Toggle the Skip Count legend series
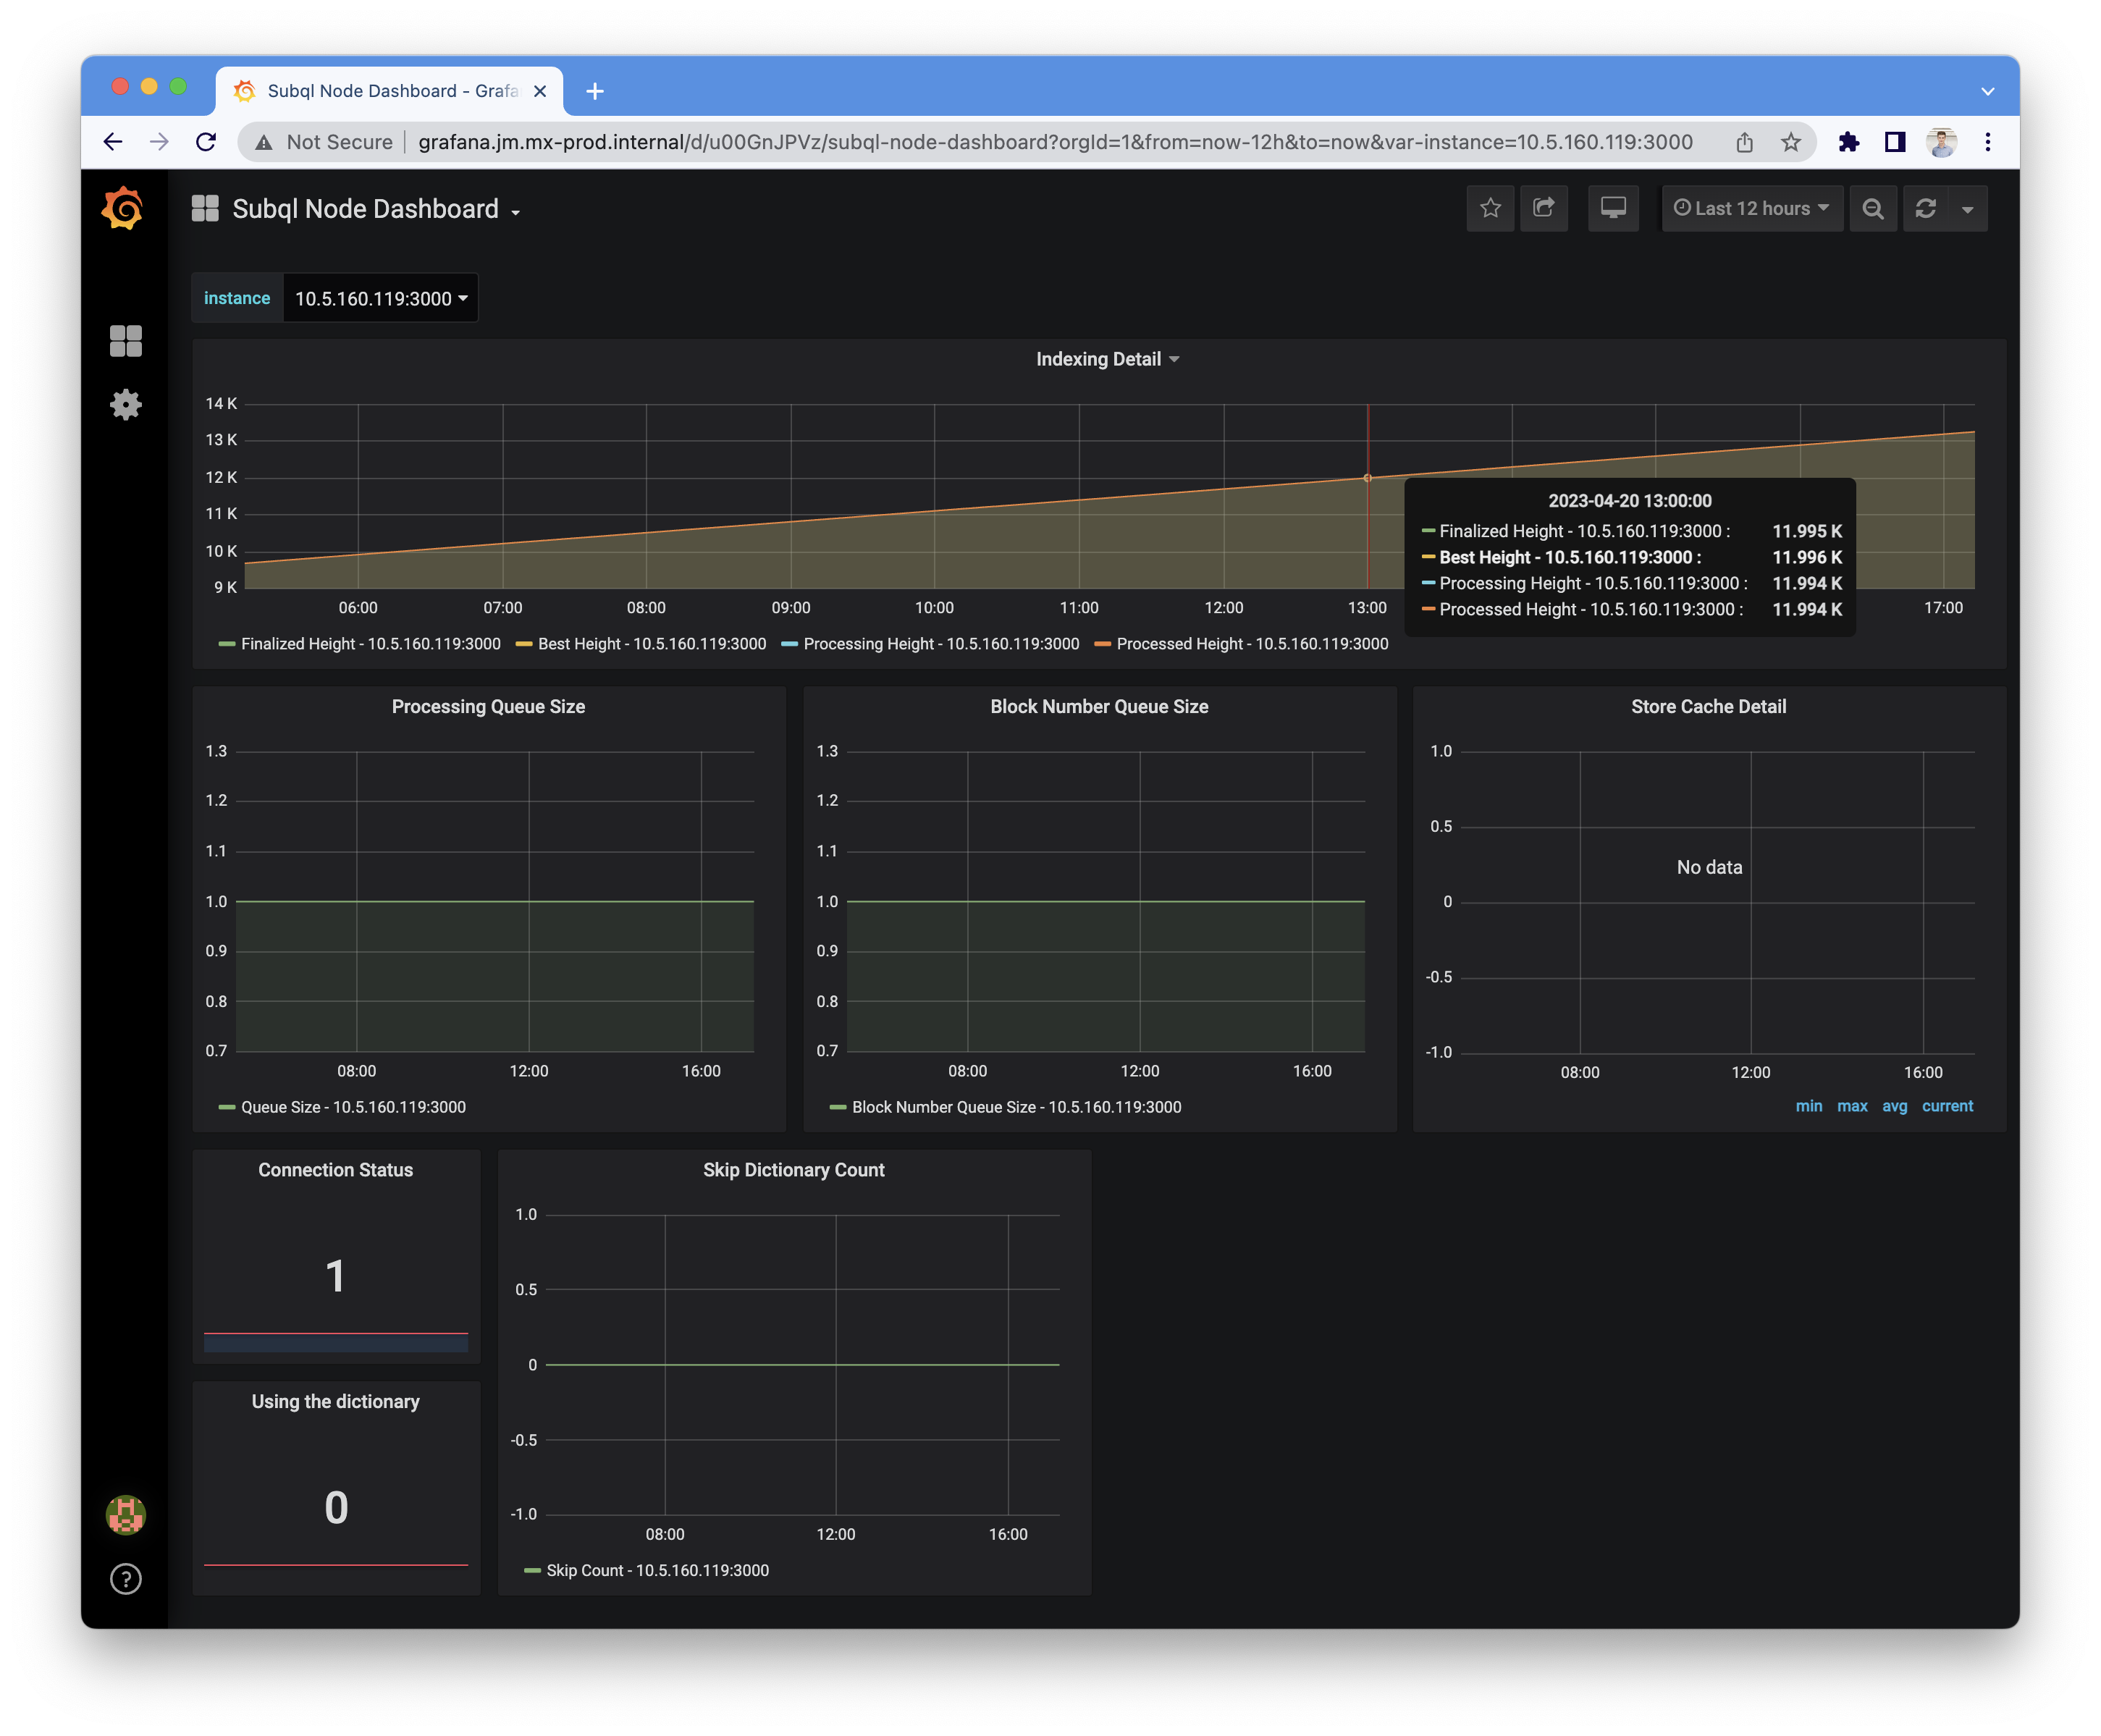This screenshot has width=2101, height=1736. pyautogui.click(x=657, y=1570)
